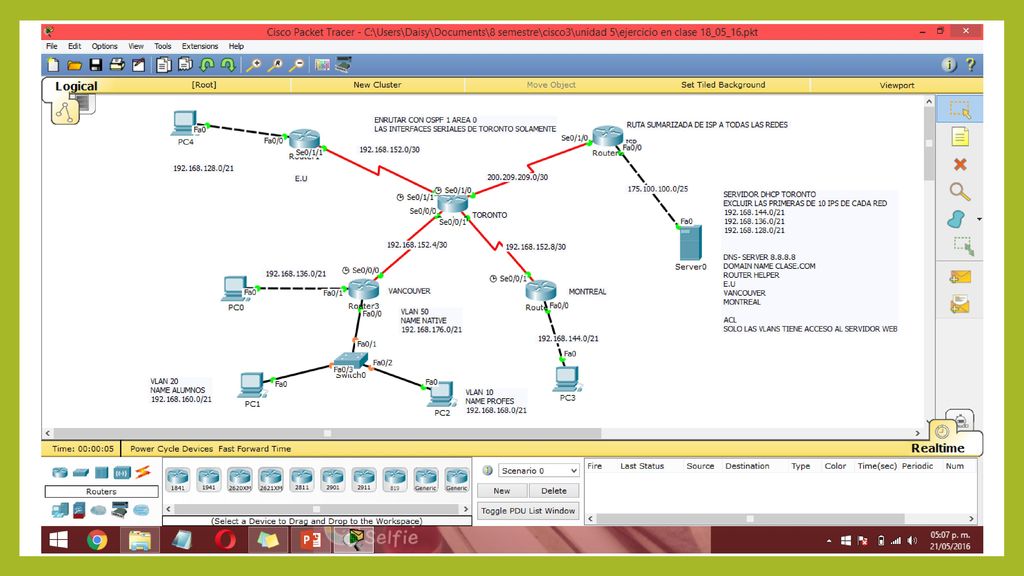1024x576 pixels.
Task: Open the Drawing Palette icon
Action: 322,65
